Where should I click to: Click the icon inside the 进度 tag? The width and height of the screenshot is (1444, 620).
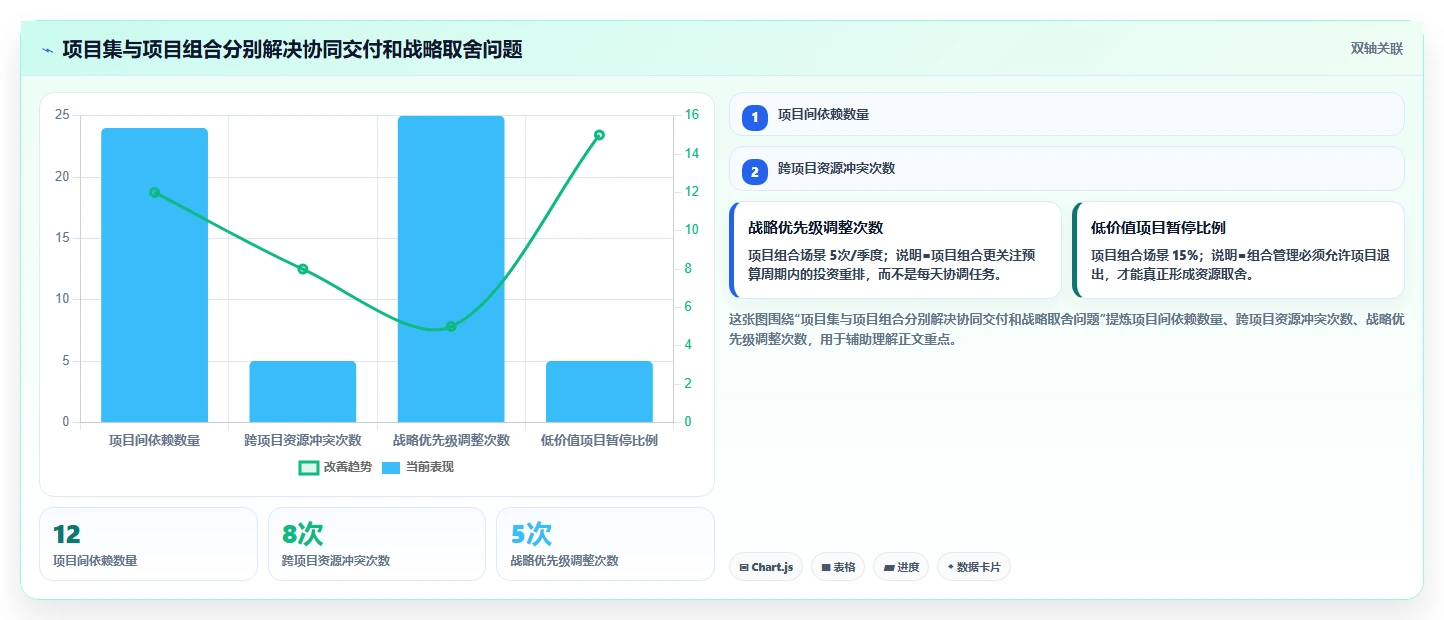click(x=889, y=568)
